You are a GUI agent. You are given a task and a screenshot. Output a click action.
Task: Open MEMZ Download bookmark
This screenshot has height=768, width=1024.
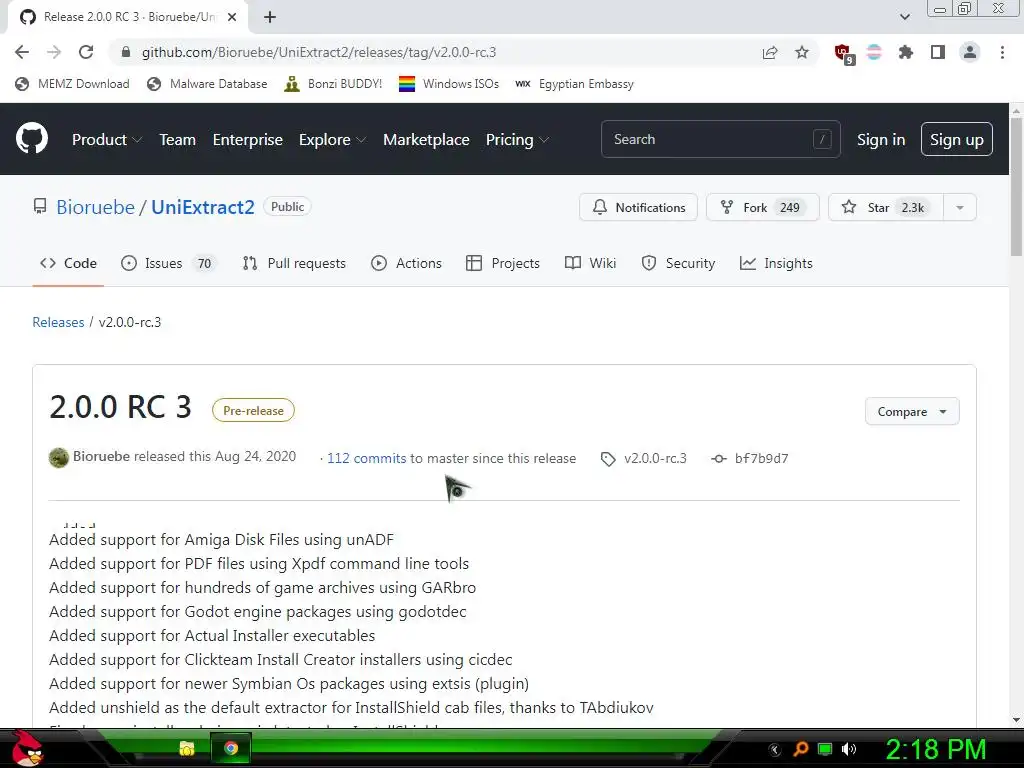(x=72, y=84)
